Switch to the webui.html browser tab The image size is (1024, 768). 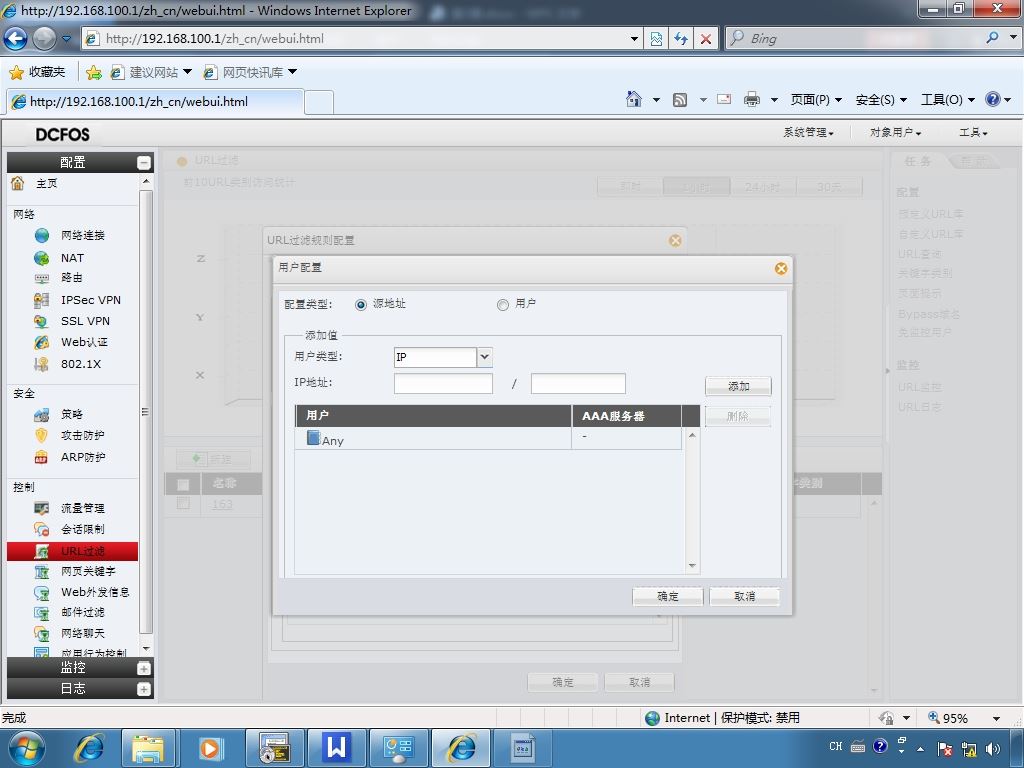155,102
